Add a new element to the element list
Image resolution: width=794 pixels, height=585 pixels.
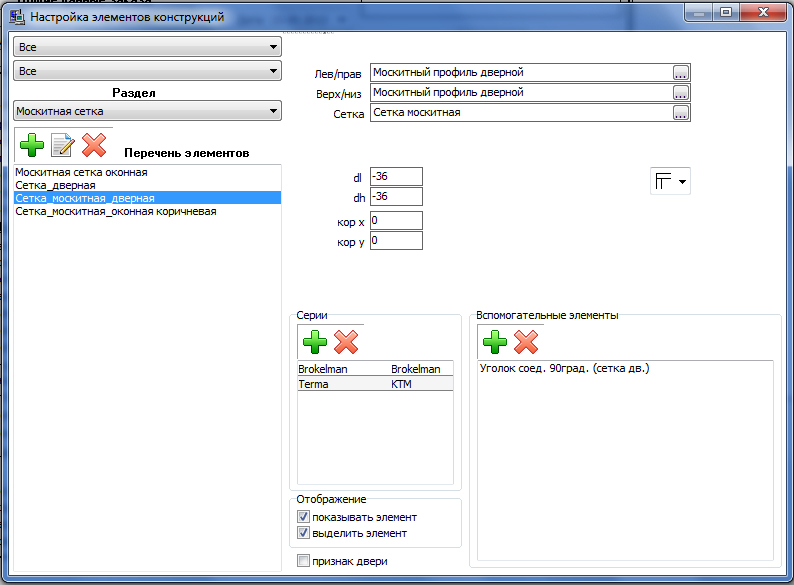[x=32, y=145]
